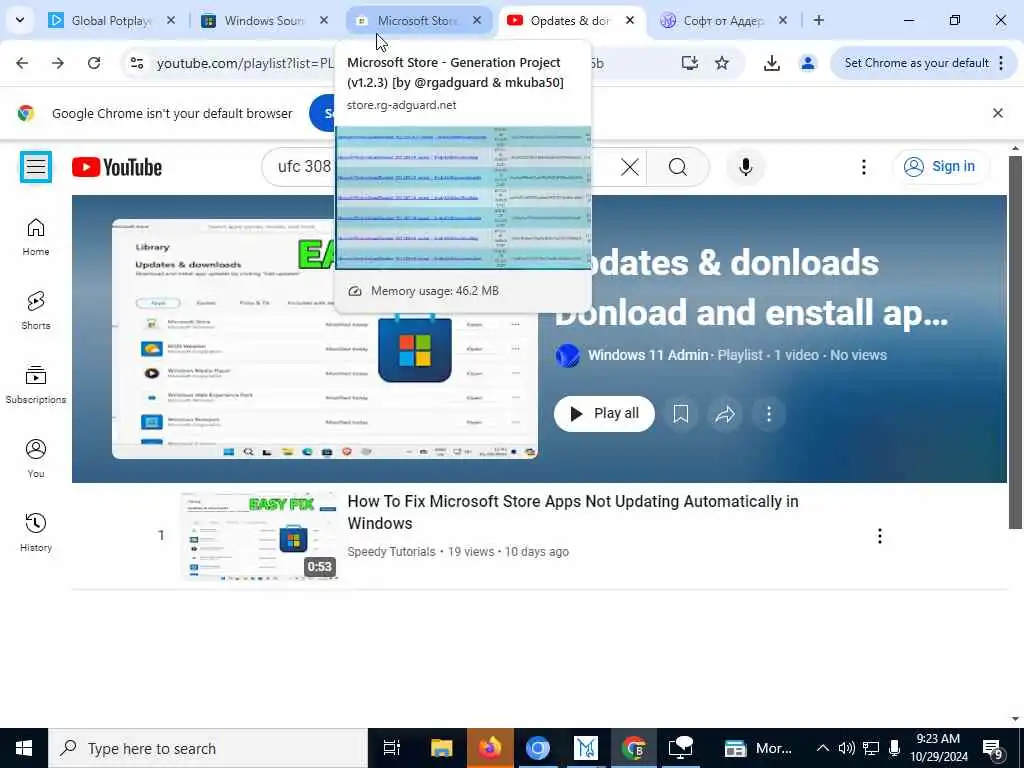Open File Explorer from taskbar
Viewport: 1024px width, 768px height.
click(x=441, y=748)
